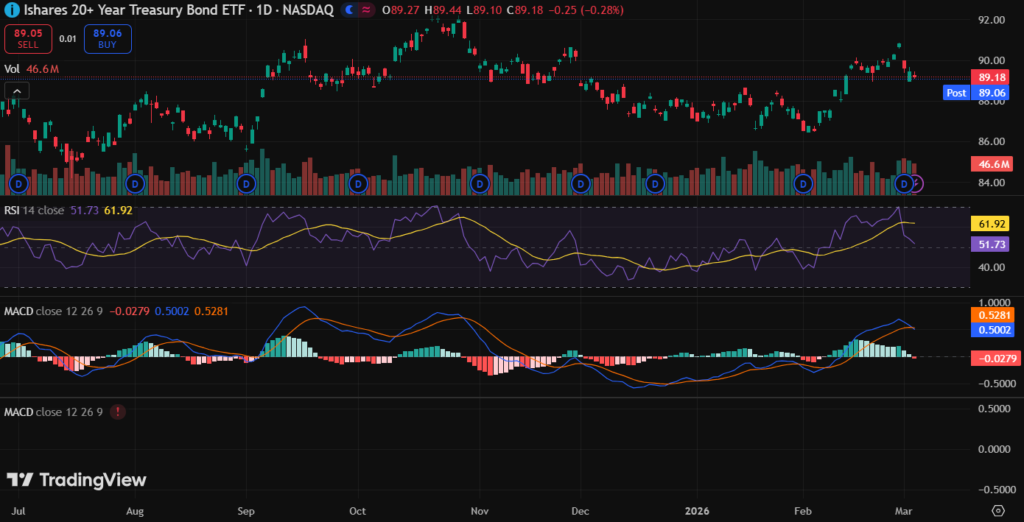Click the red error icon on second MACD
The height and width of the screenshot is (522, 1024).
pyautogui.click(x=119, y=412)
